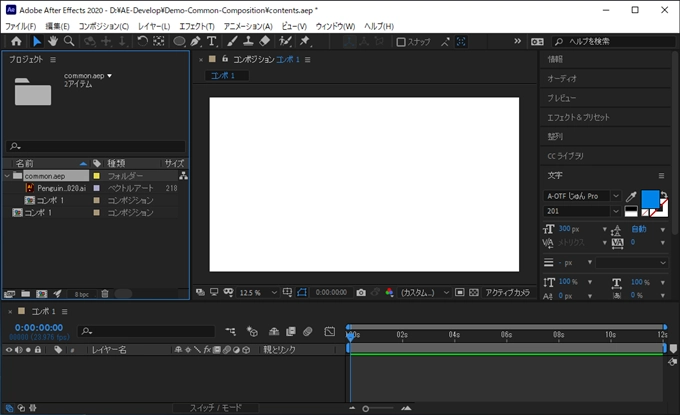The width and height of the screenshot is (680, 415).
Task: Collapse the common.aep folder tree arrow
Action: [7, 176]
